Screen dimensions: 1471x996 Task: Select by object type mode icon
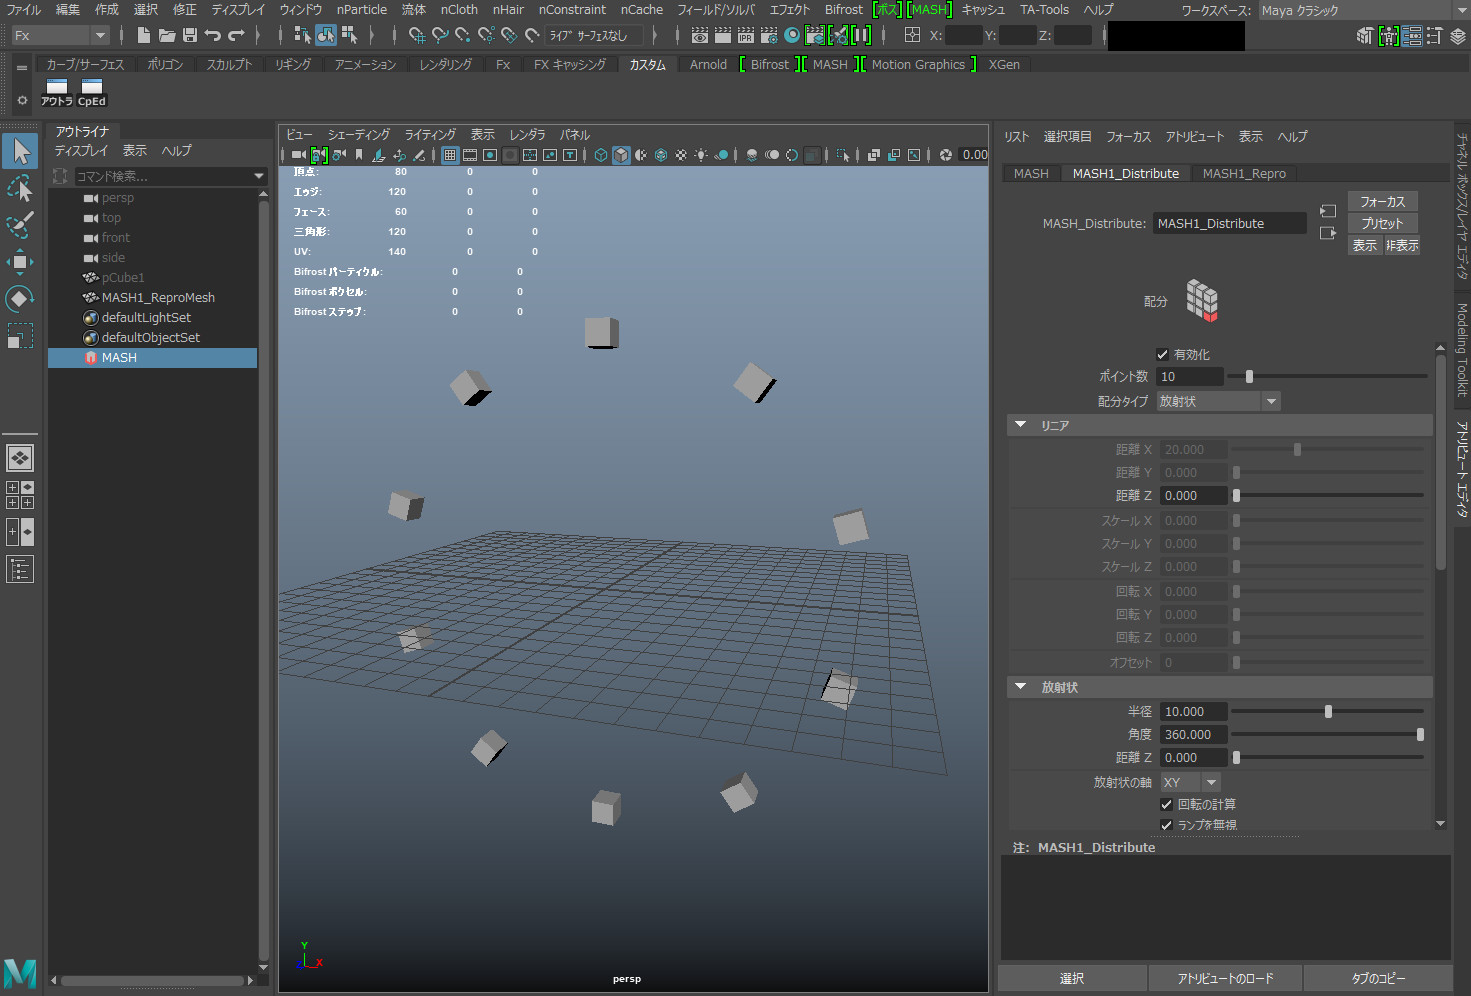326,35
